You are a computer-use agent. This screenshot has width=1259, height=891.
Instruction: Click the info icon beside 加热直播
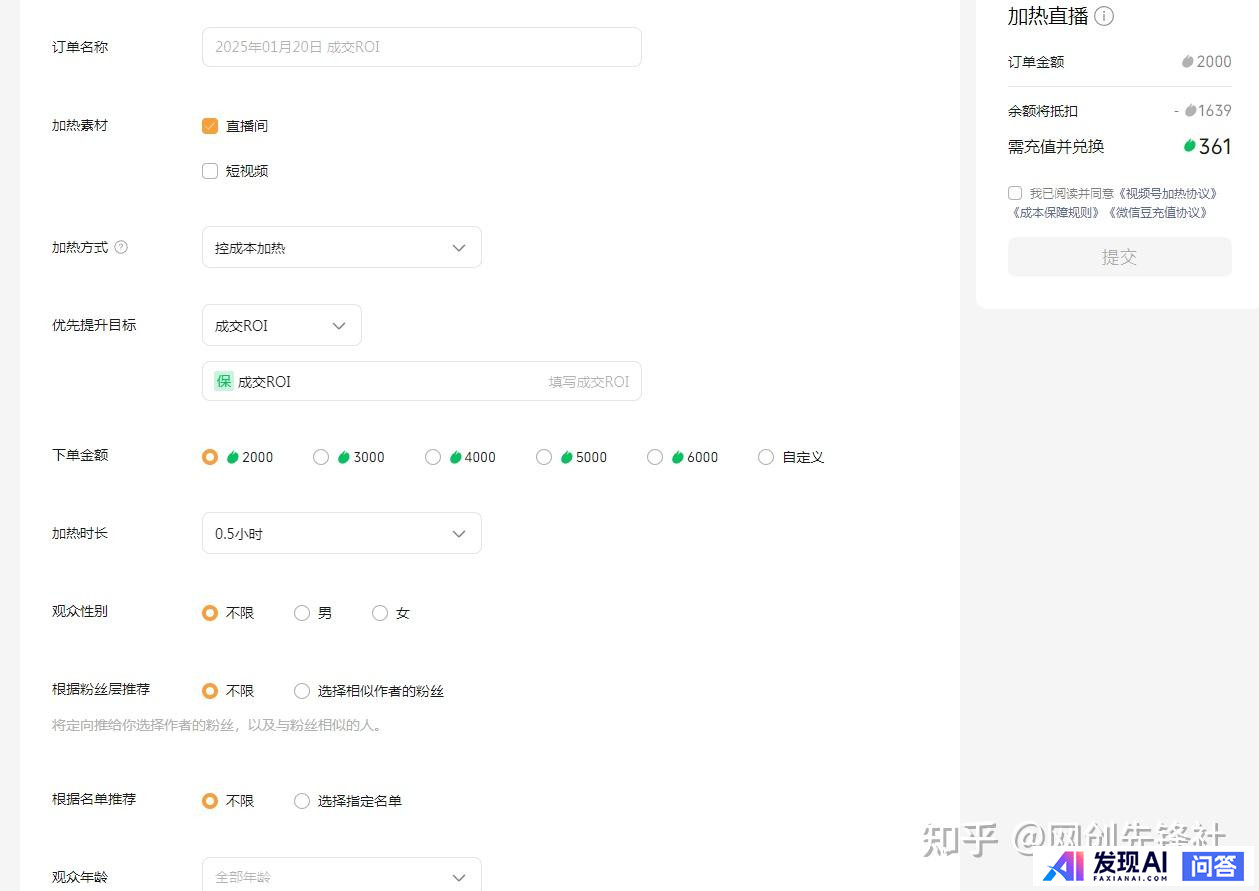tap(1104, 17)
